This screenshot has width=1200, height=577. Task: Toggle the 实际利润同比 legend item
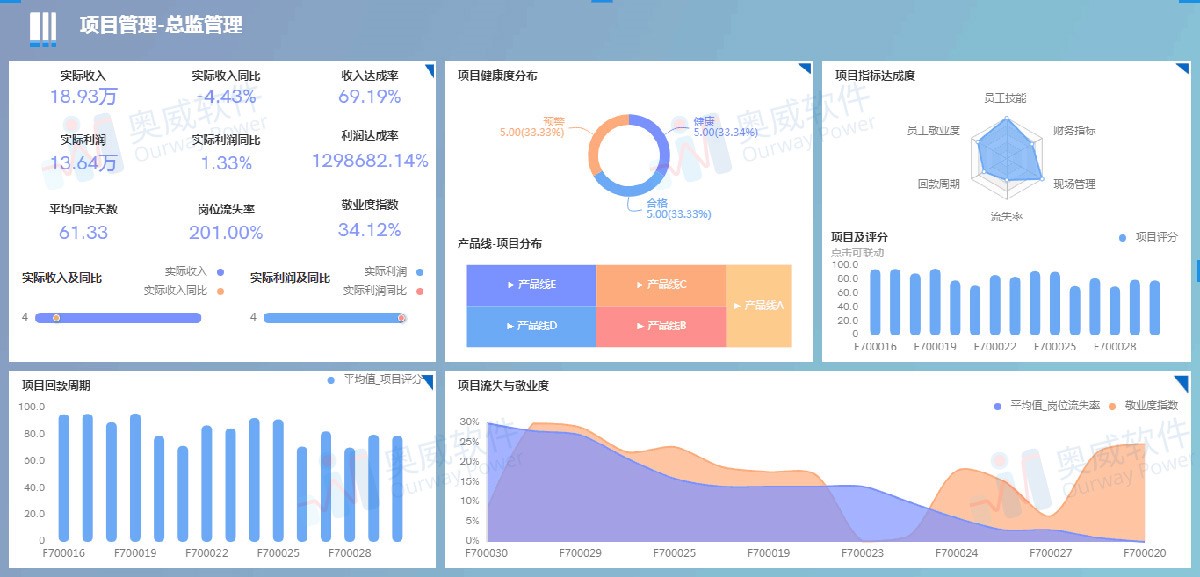377,290
